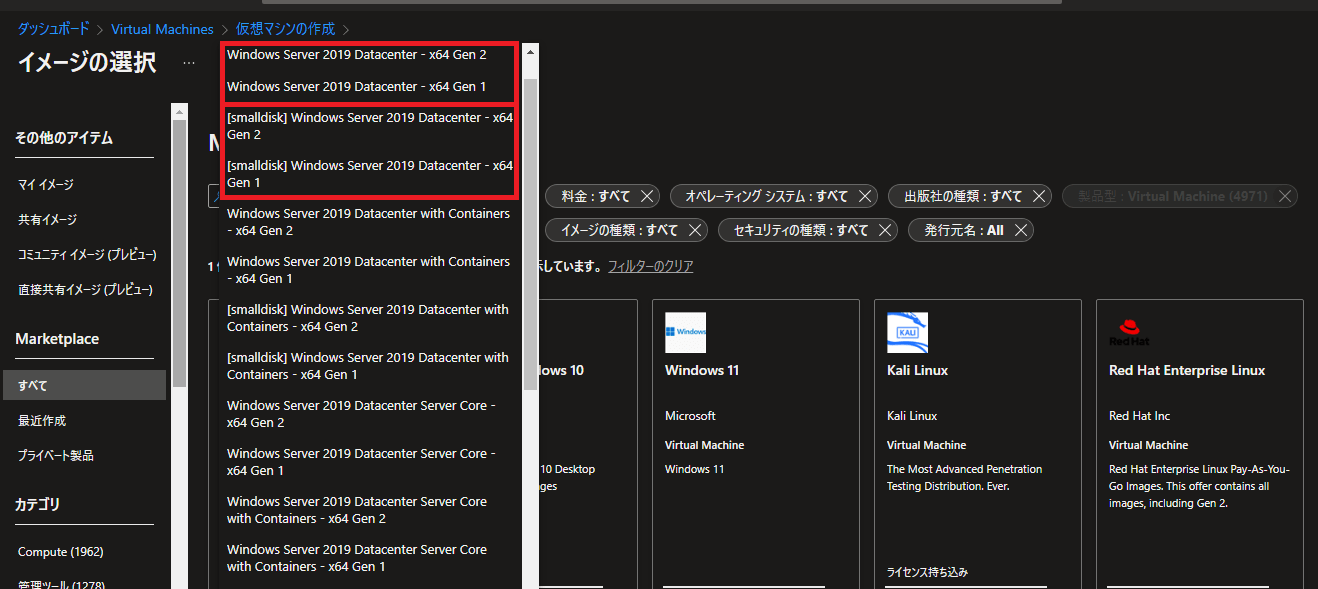Open the イメージの種類 : すべて filter
This screenshot has width=1318, height=589.
[x=619, y=230]
